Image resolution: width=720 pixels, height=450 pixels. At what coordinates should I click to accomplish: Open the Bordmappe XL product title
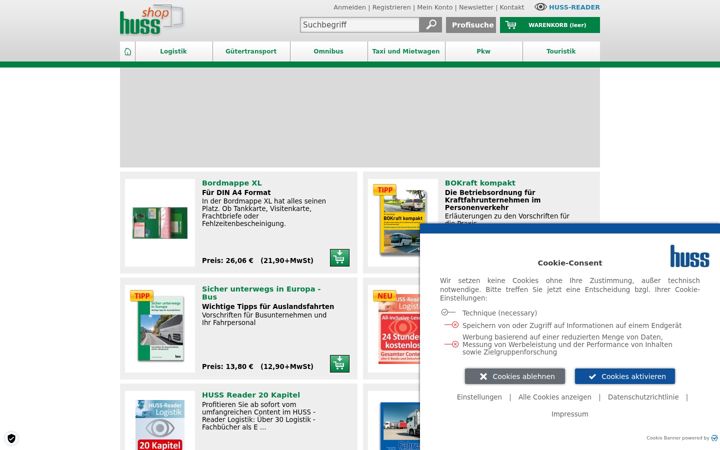click(x=231, y=183)
